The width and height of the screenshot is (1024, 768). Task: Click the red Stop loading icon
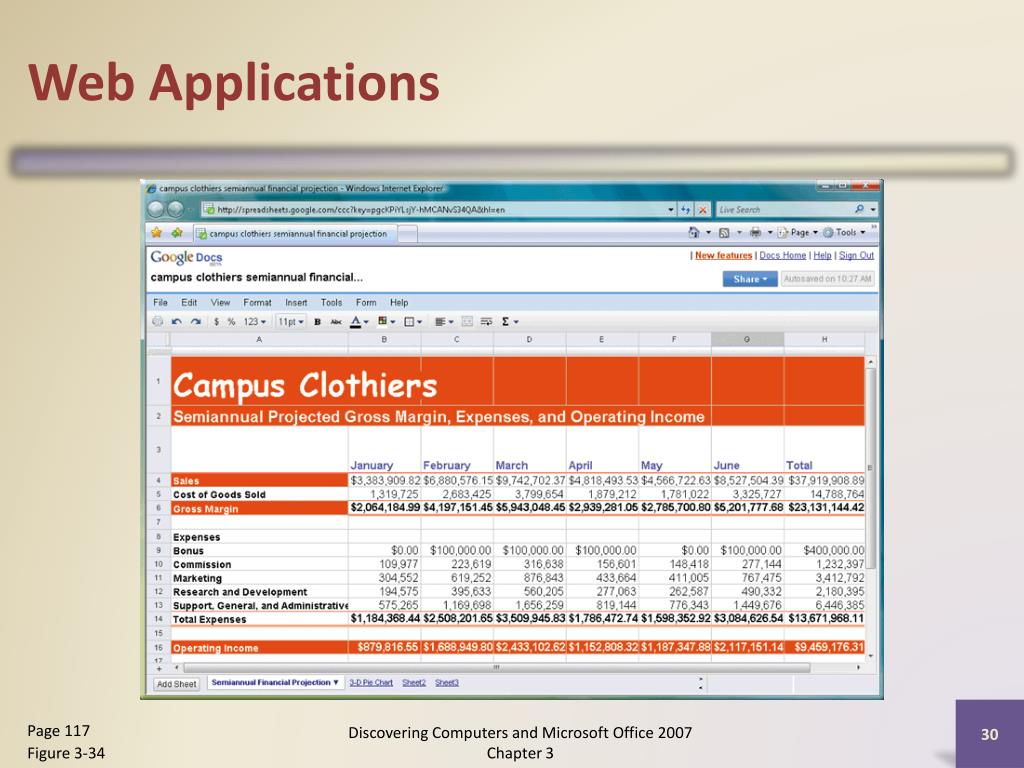[x=703, y=210]
